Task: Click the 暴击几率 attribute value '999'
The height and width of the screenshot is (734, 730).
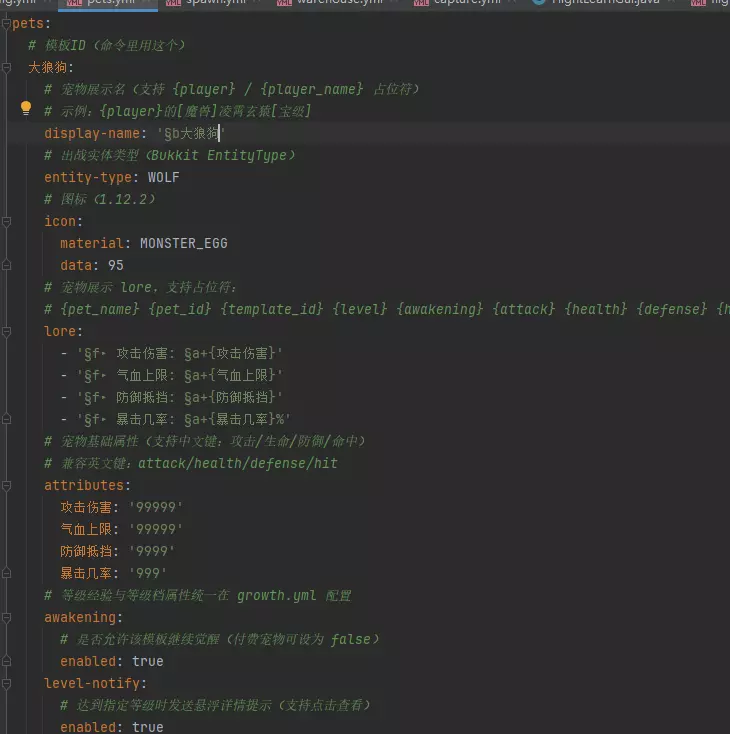Action: click(147, 573)
